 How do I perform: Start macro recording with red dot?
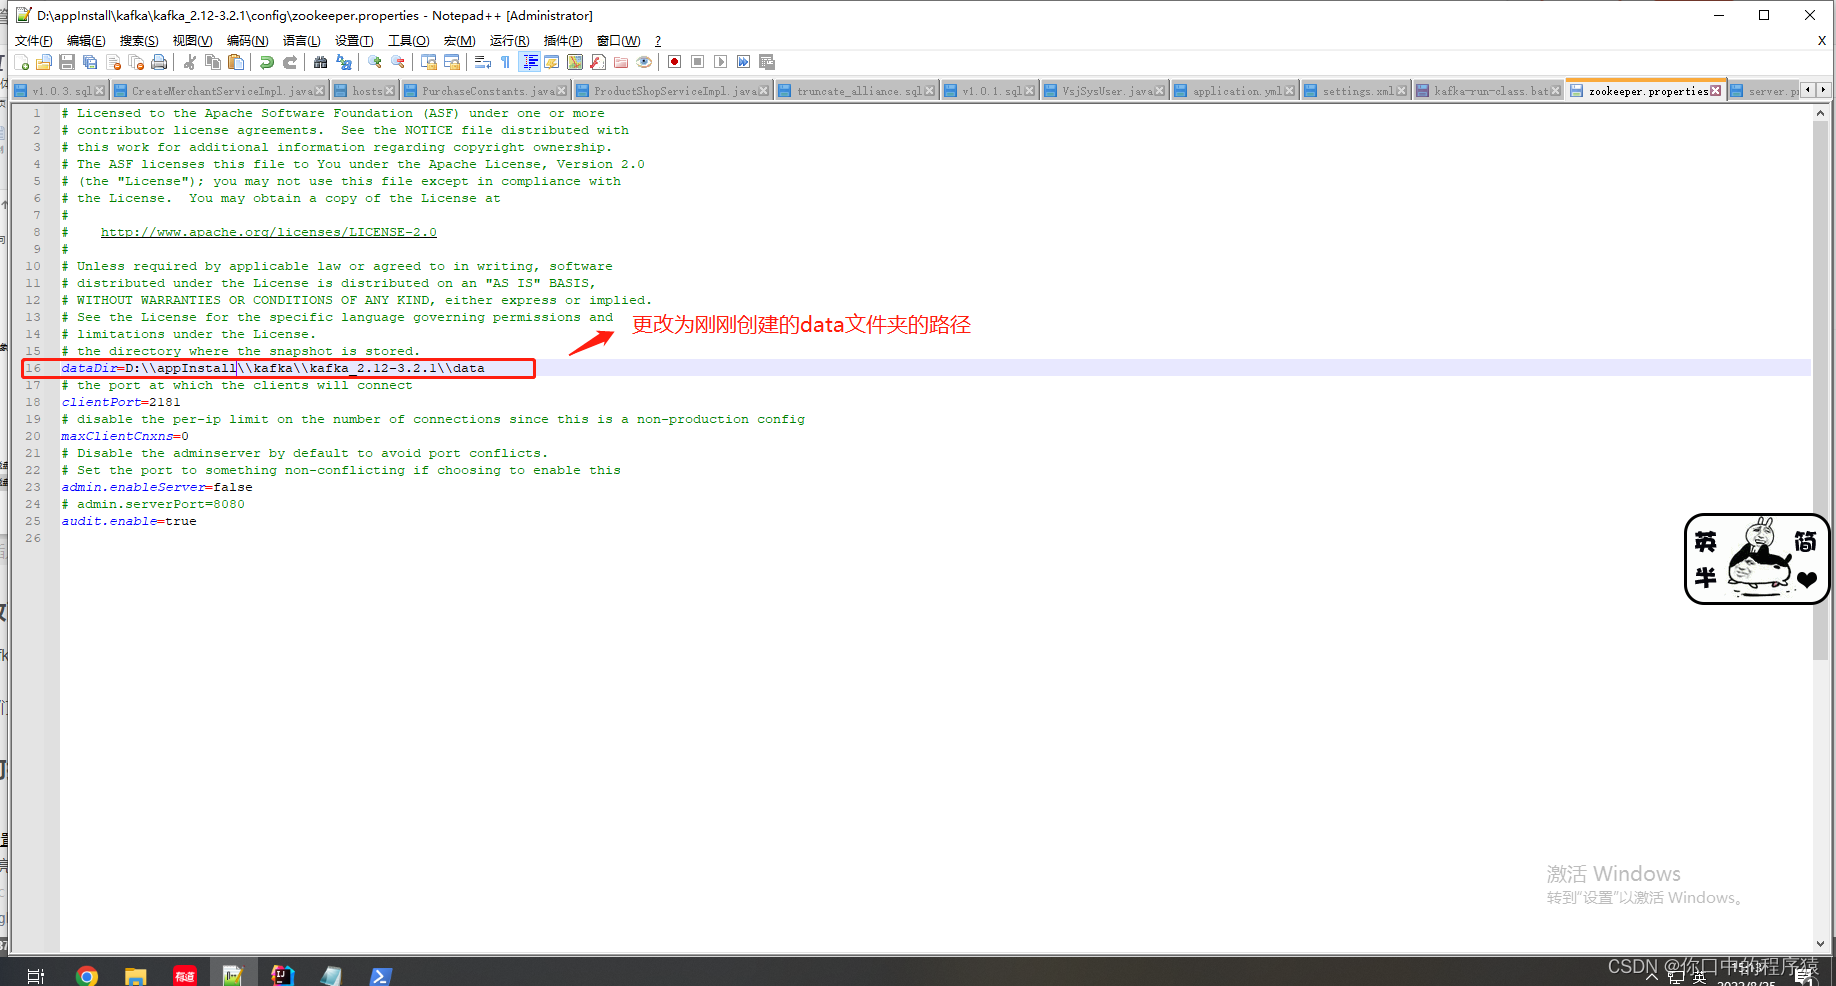(x=675, y=62)
